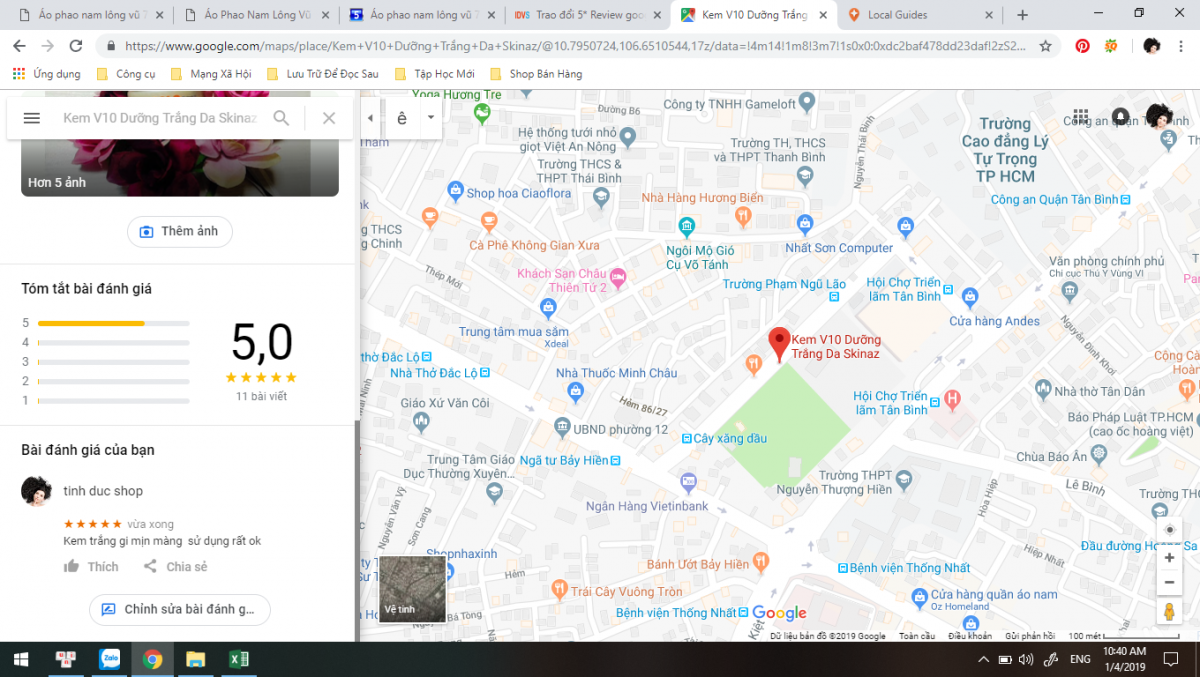
Task: Click the 'Thêm ảnh' add photo button
Action: pos(180,232)
